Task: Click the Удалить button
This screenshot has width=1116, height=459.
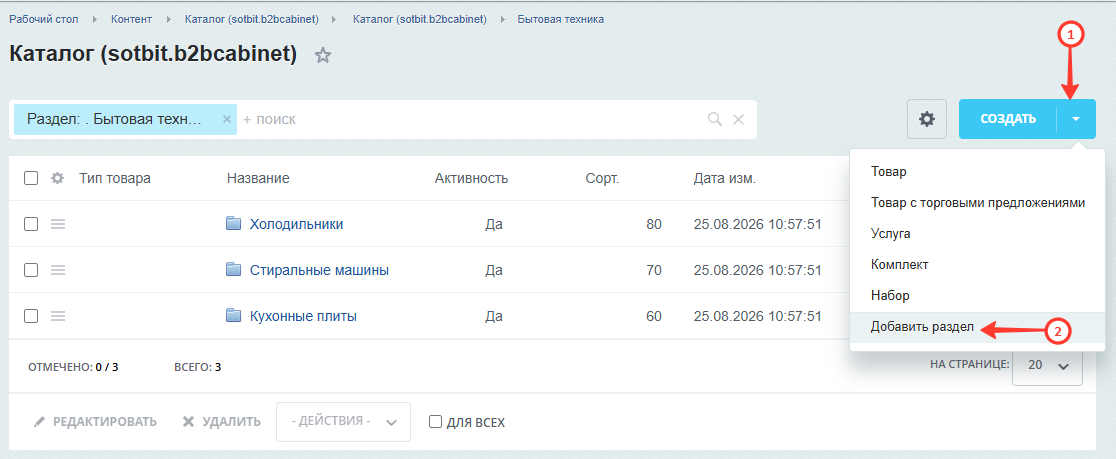Action: [x=221, y=422]
